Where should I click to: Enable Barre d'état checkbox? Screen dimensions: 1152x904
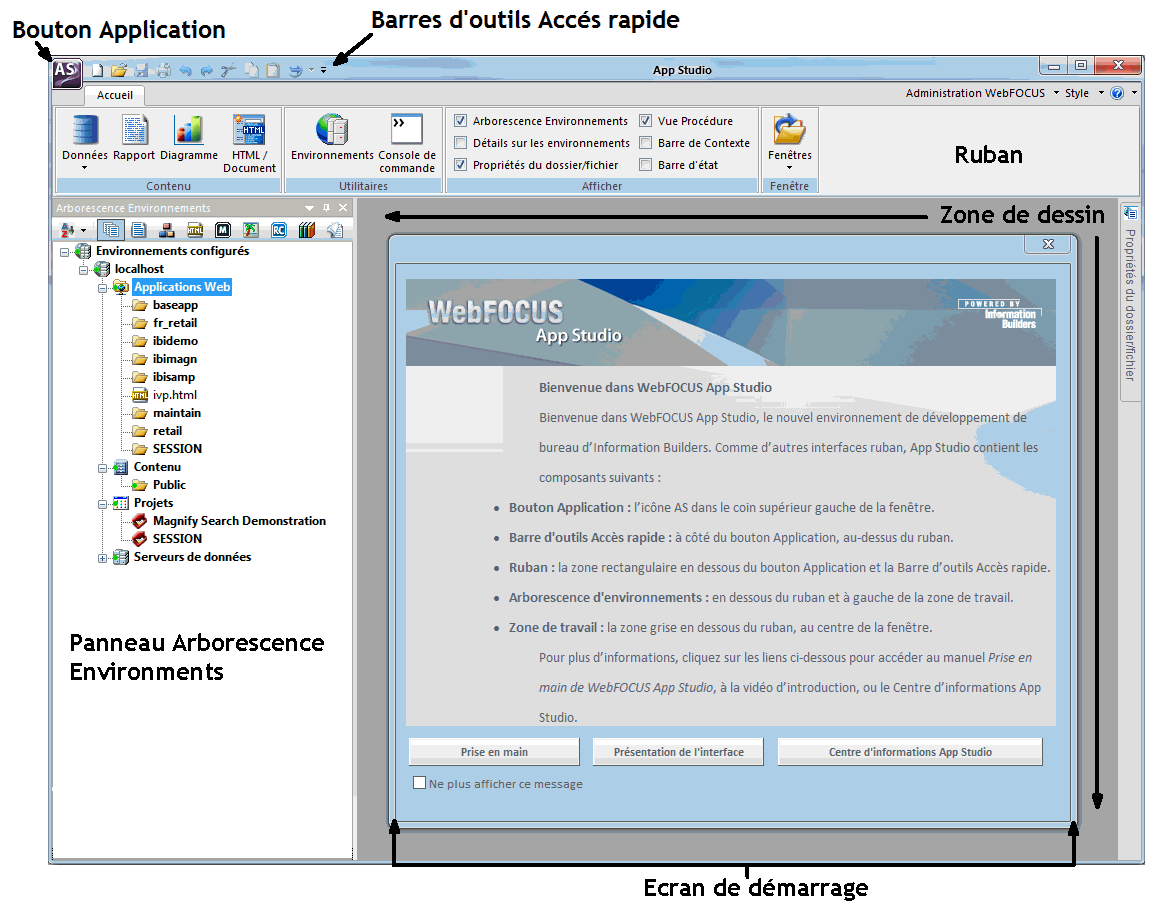pos(645,165)
